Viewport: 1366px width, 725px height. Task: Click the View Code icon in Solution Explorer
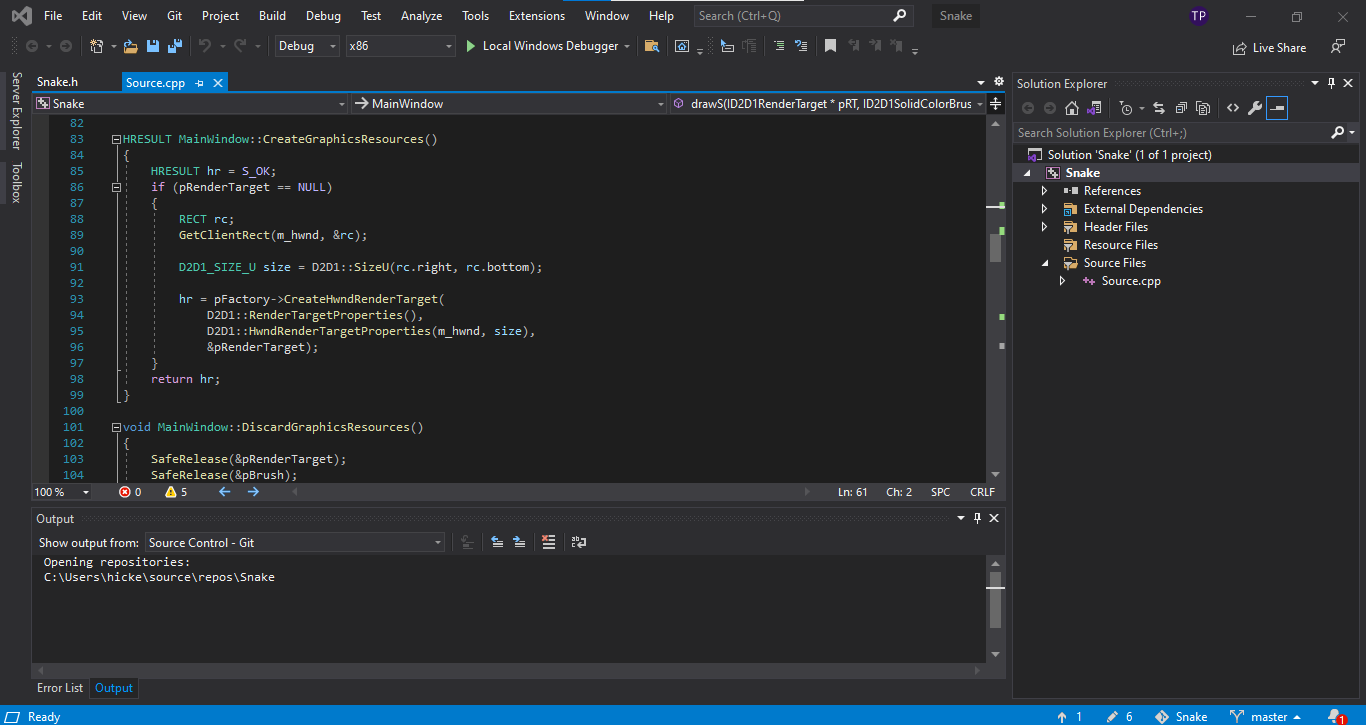1232,108
